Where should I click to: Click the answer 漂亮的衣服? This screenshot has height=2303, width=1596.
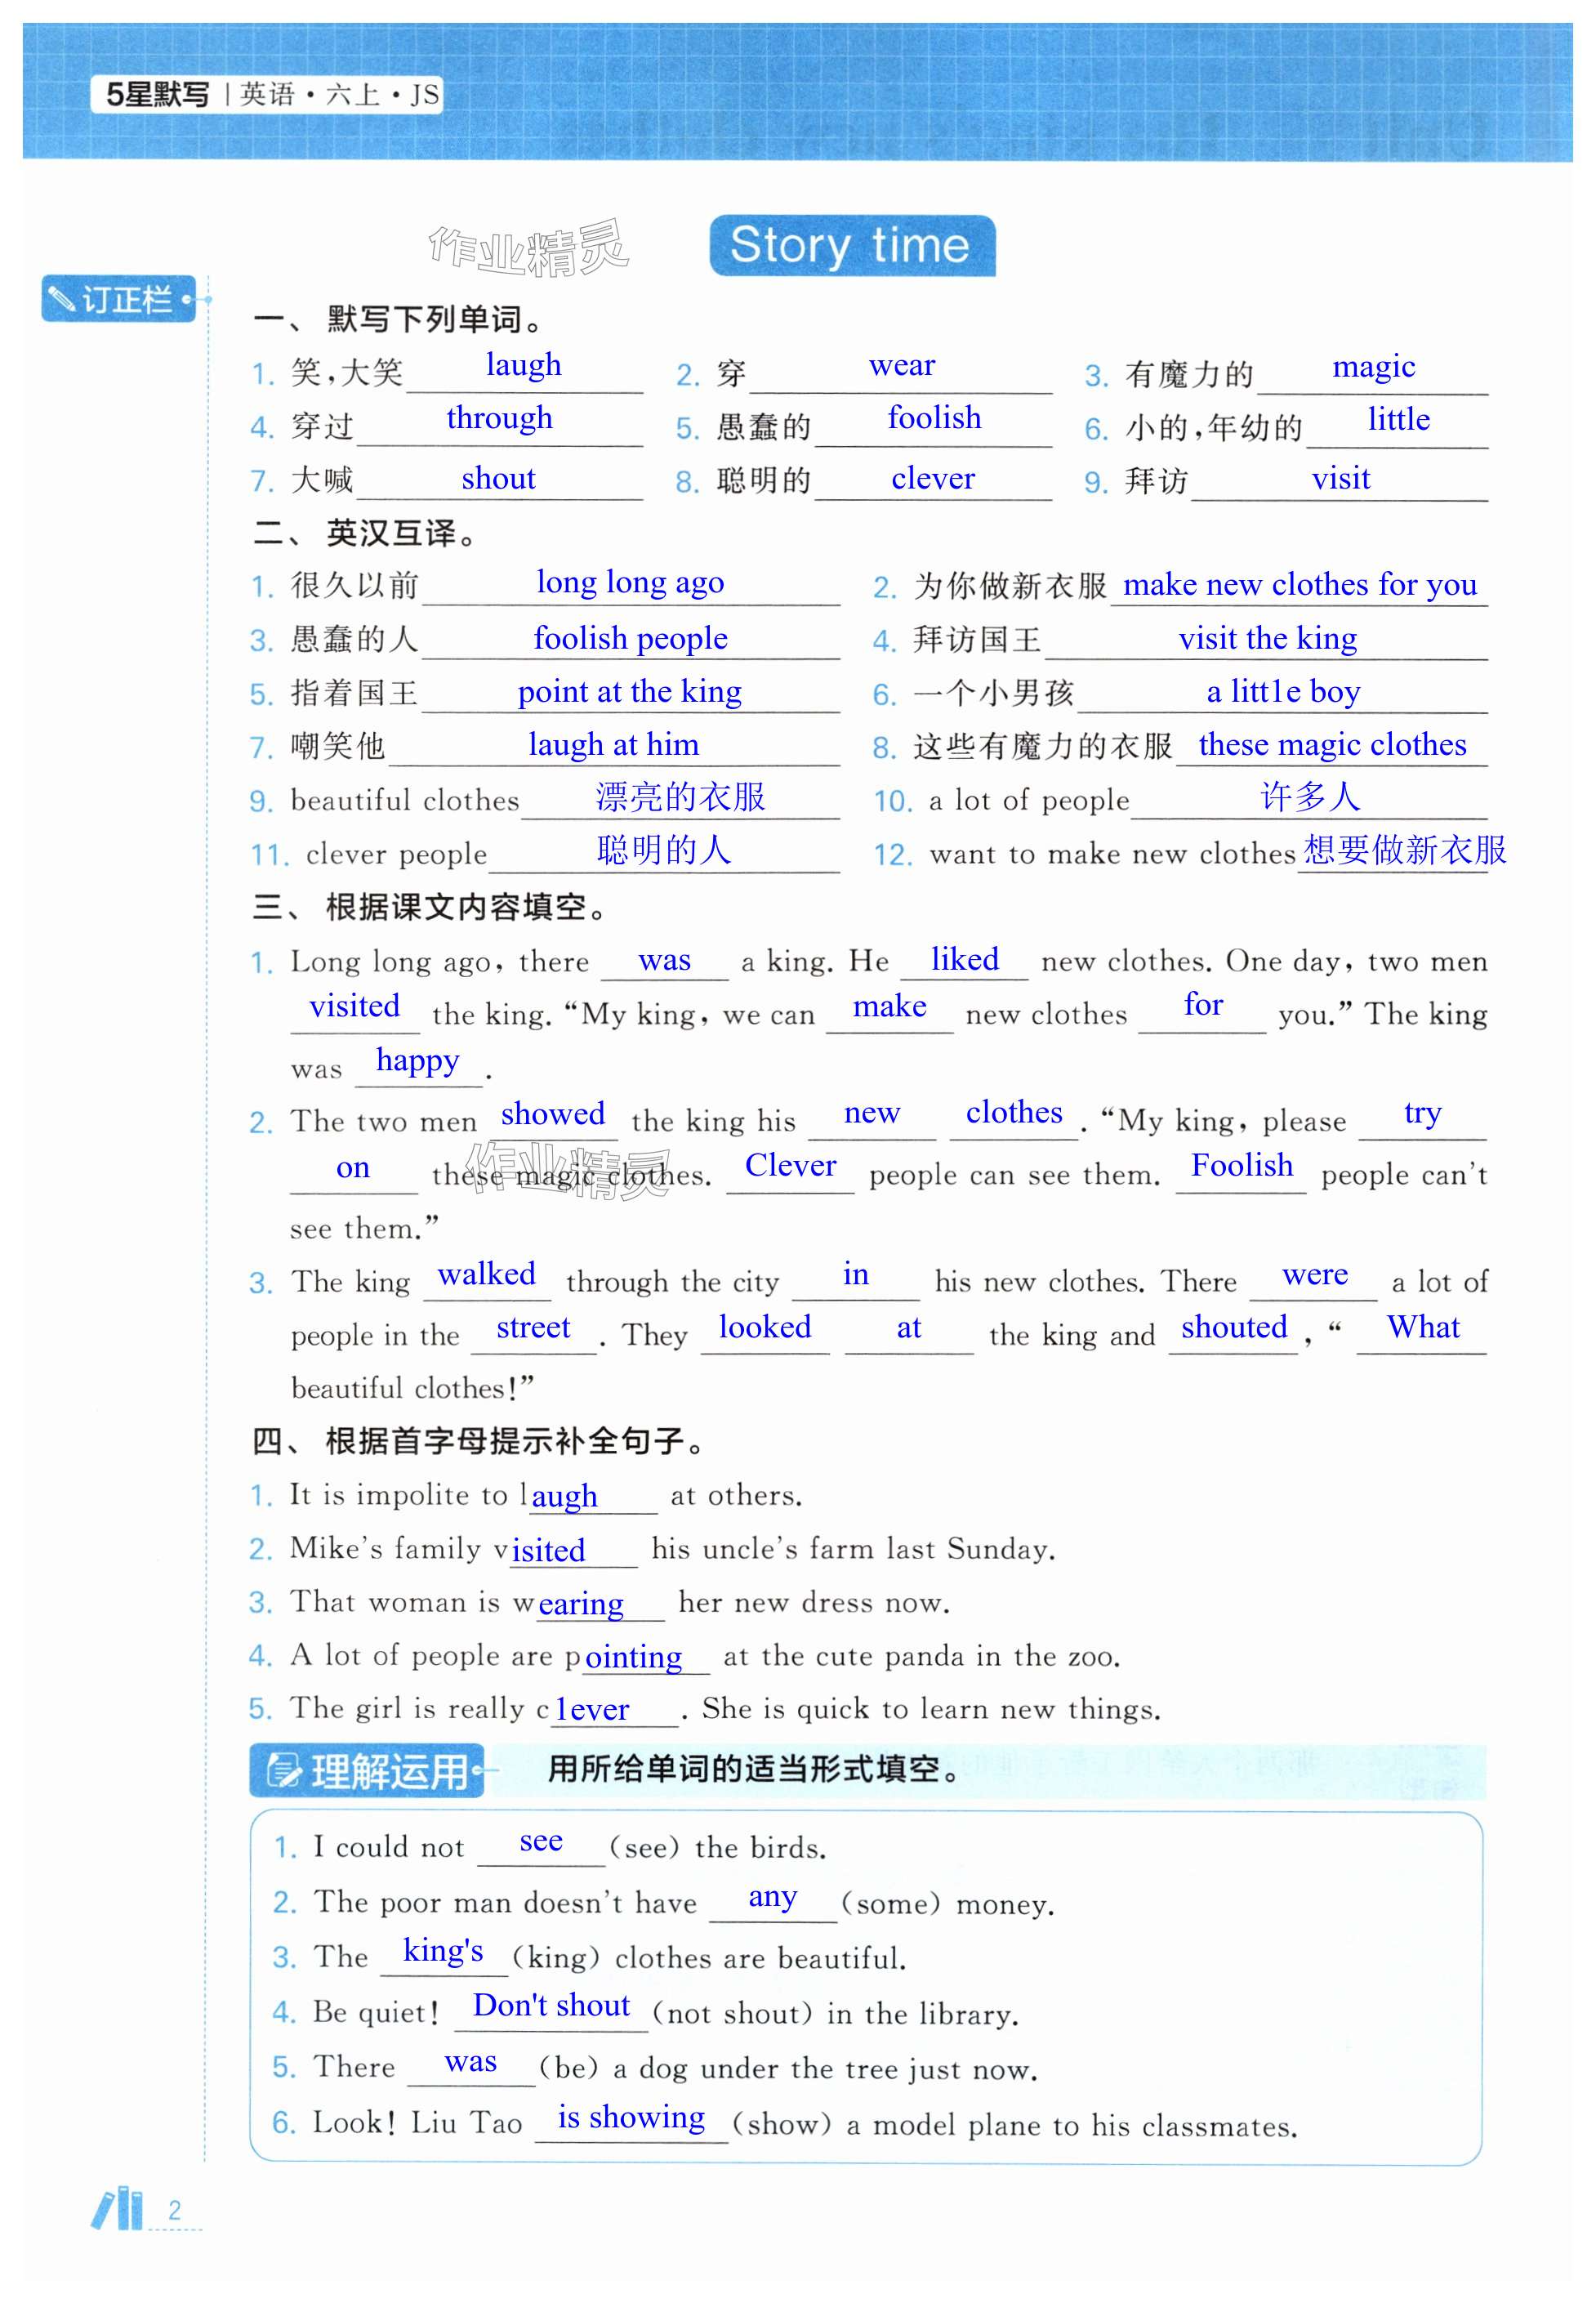(x=680, y=797)
